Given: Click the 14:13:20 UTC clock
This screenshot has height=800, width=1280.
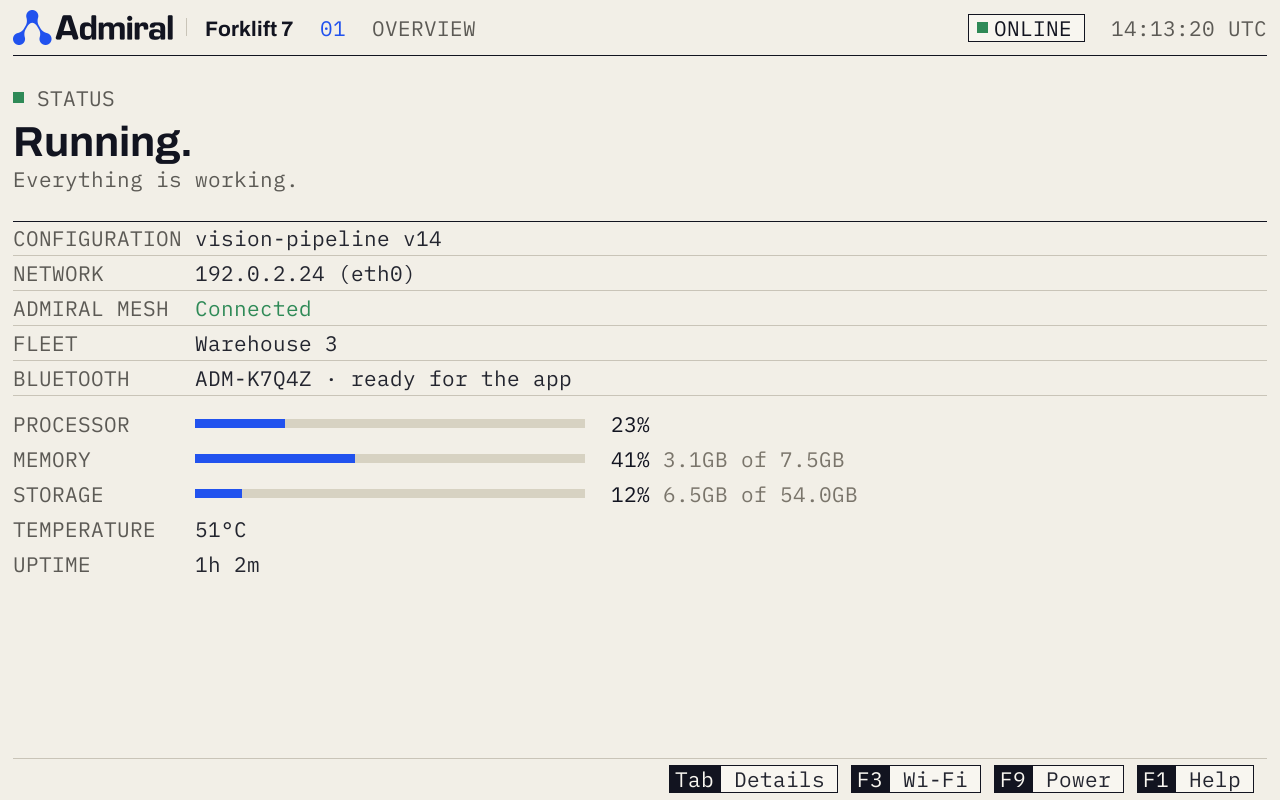Looking at the screenshot, I should (1189, 29).
